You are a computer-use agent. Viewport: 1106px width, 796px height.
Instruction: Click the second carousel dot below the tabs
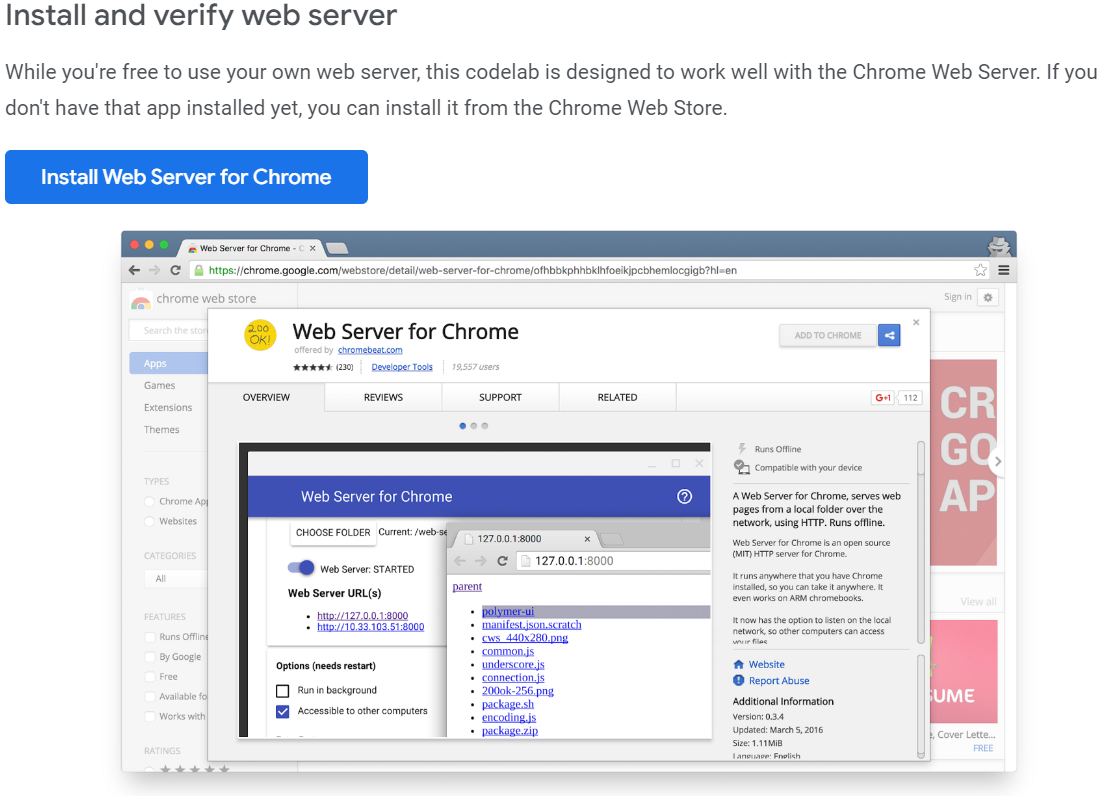pyautogui.click(x=473, y=426)
